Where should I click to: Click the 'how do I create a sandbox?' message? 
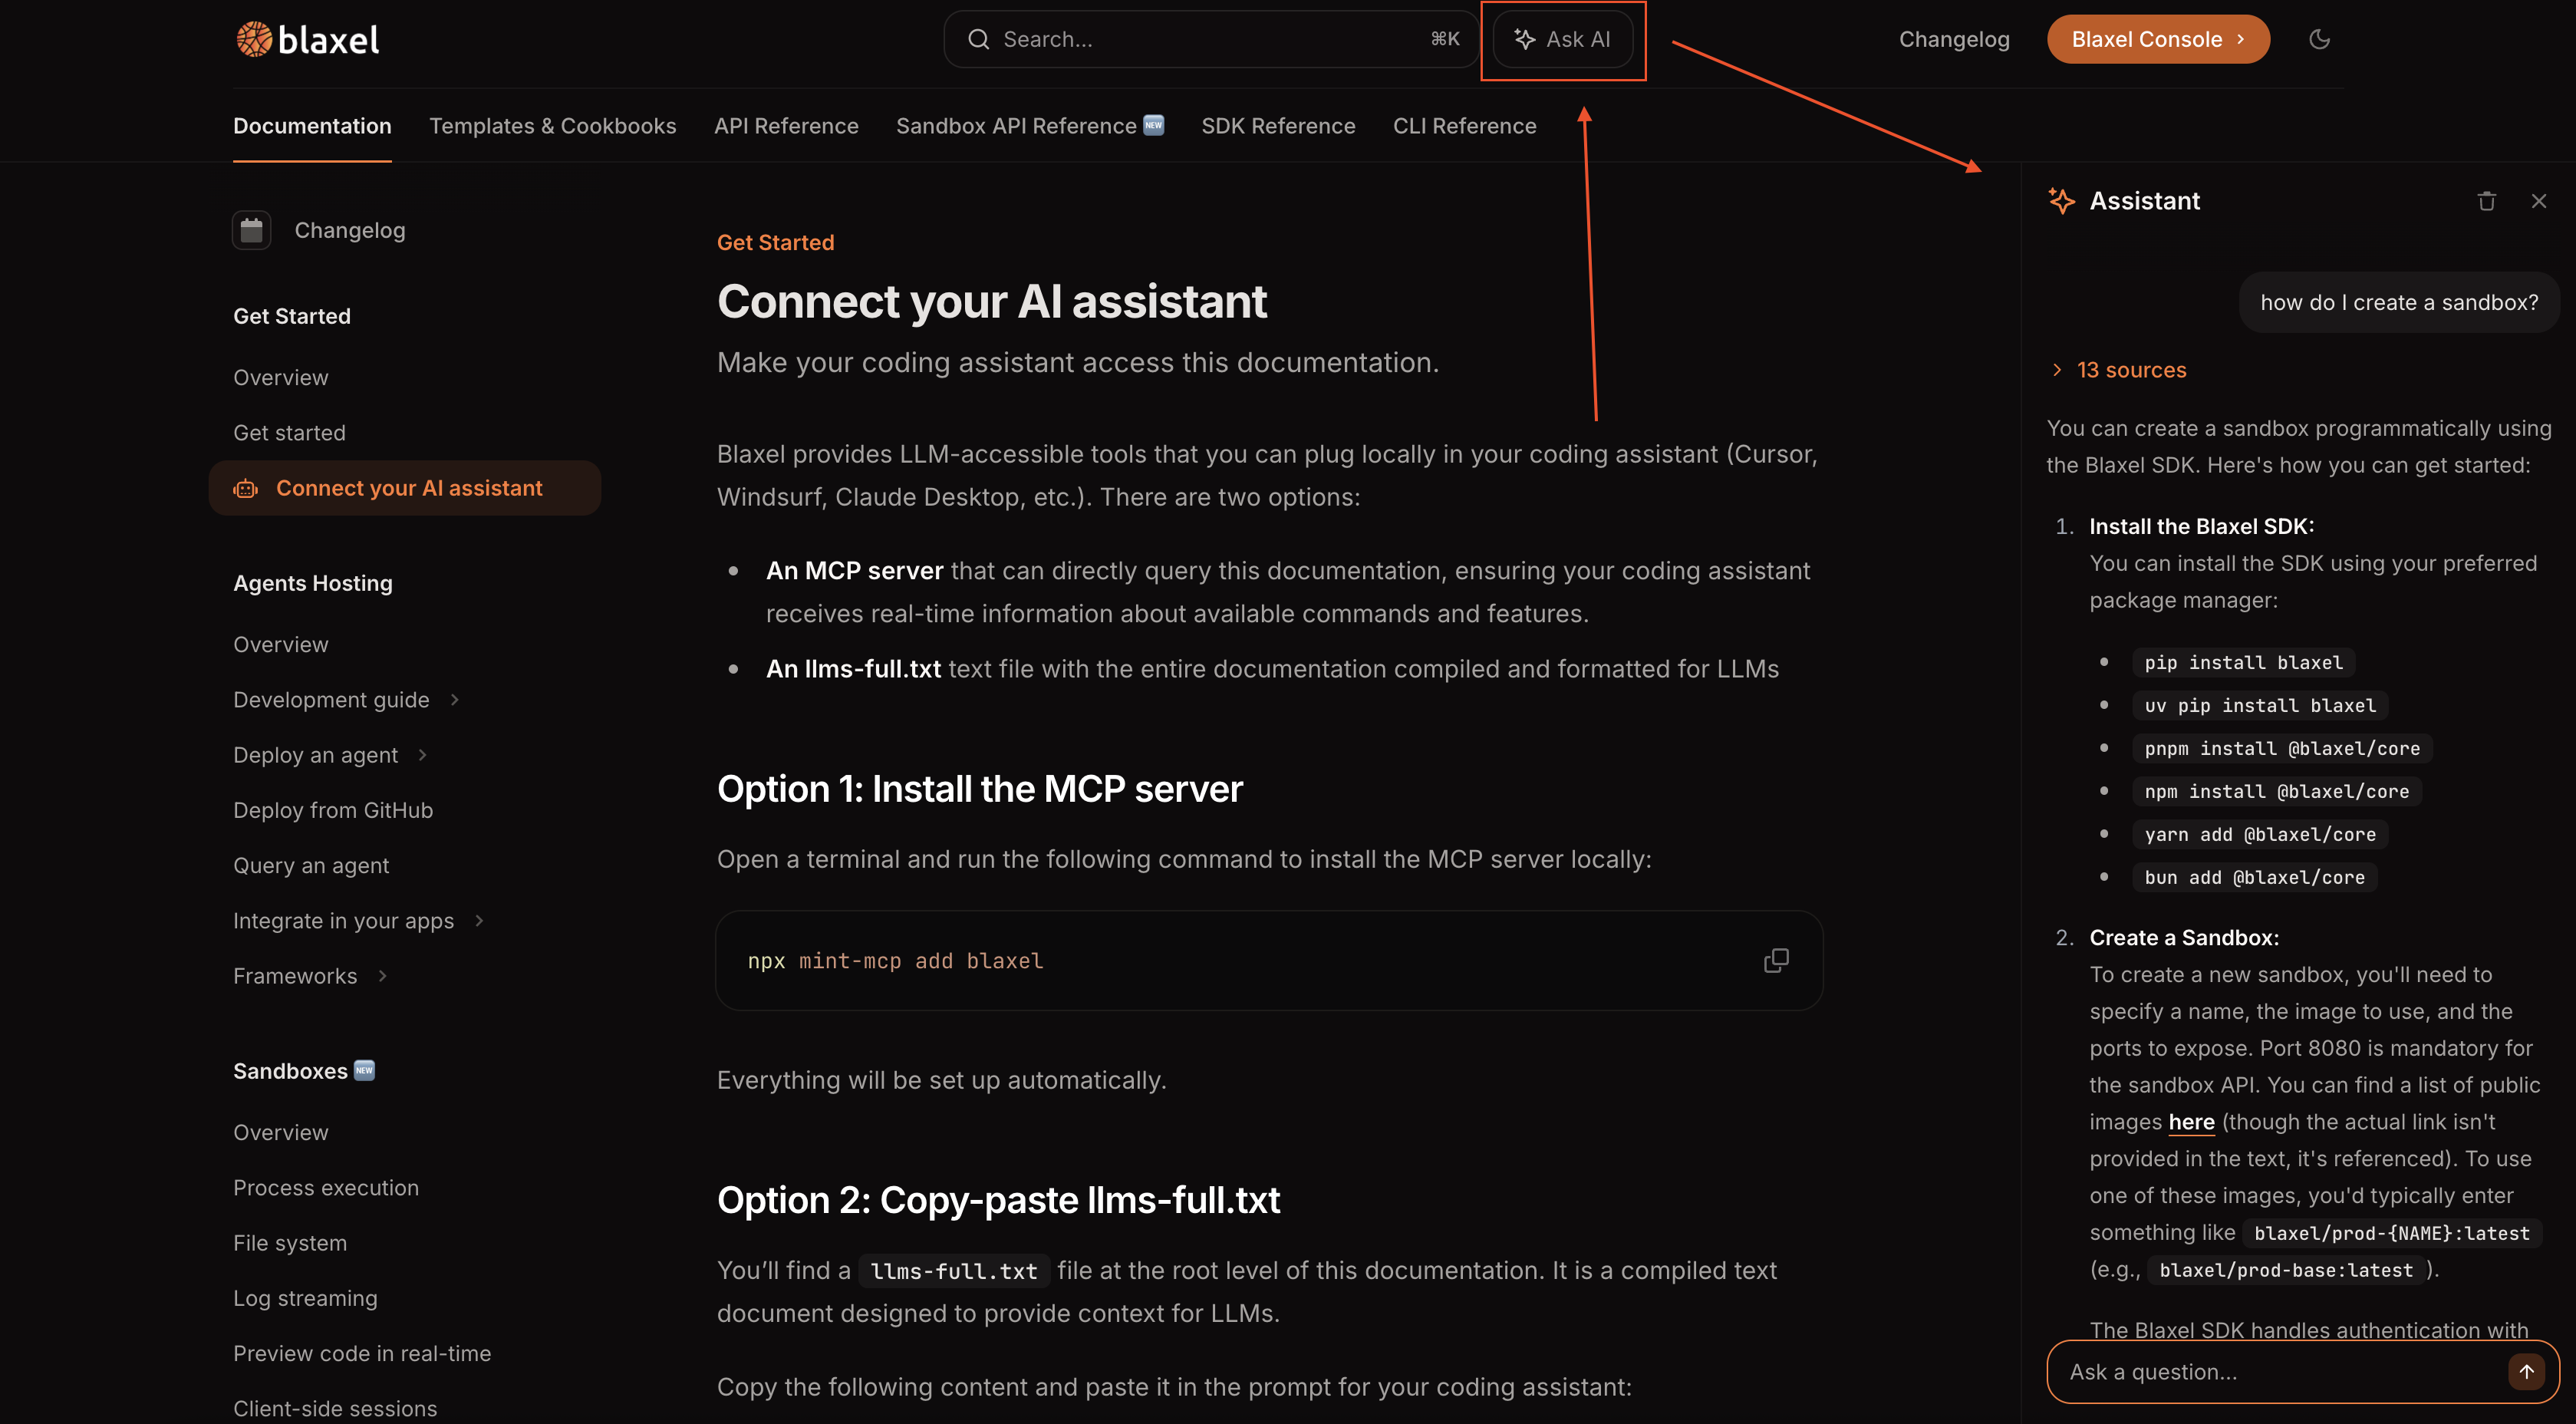coord(2399,303)
